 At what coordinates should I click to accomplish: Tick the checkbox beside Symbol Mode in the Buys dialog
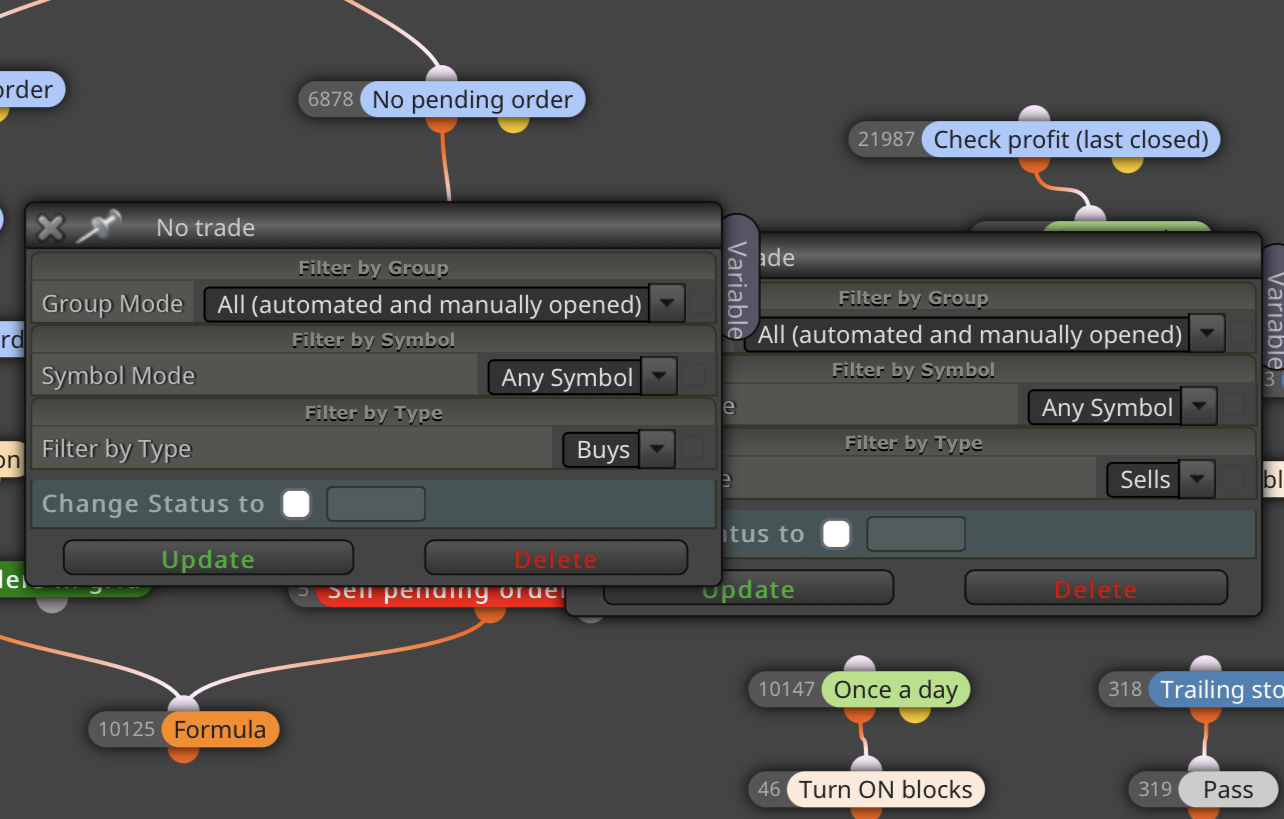click(694, 376)
